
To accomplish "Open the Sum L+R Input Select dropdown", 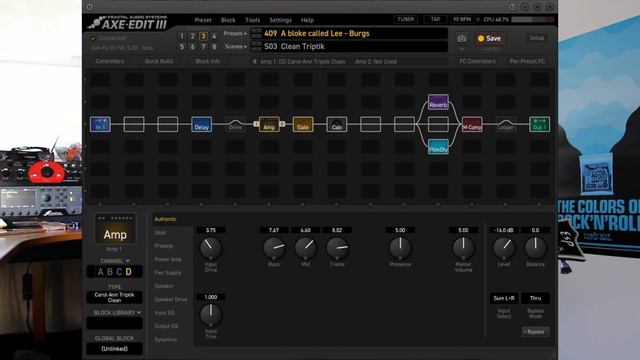I will click(x=504, y=298).
